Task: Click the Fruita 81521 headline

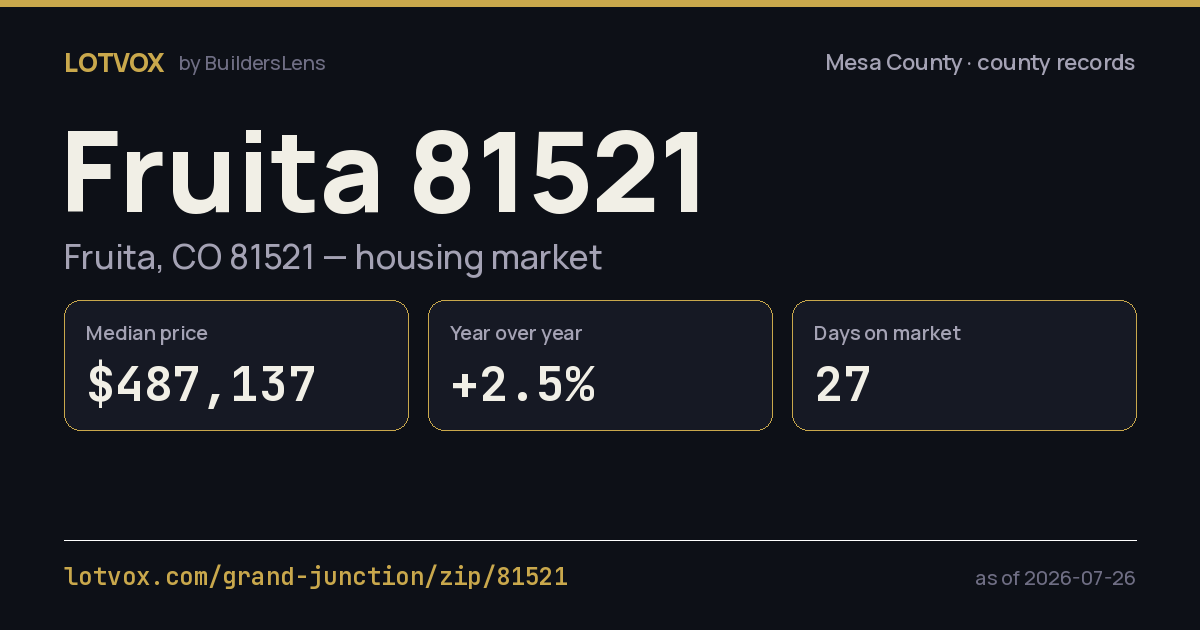Action: pos(385,173)
